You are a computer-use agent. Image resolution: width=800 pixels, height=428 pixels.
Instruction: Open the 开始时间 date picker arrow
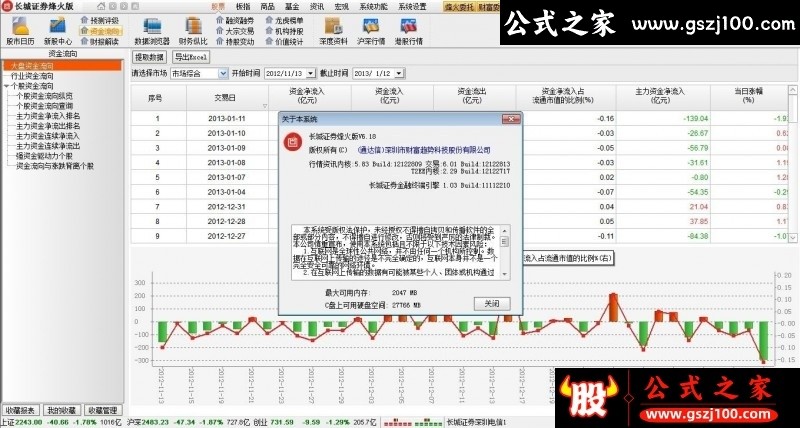[310, 73]
